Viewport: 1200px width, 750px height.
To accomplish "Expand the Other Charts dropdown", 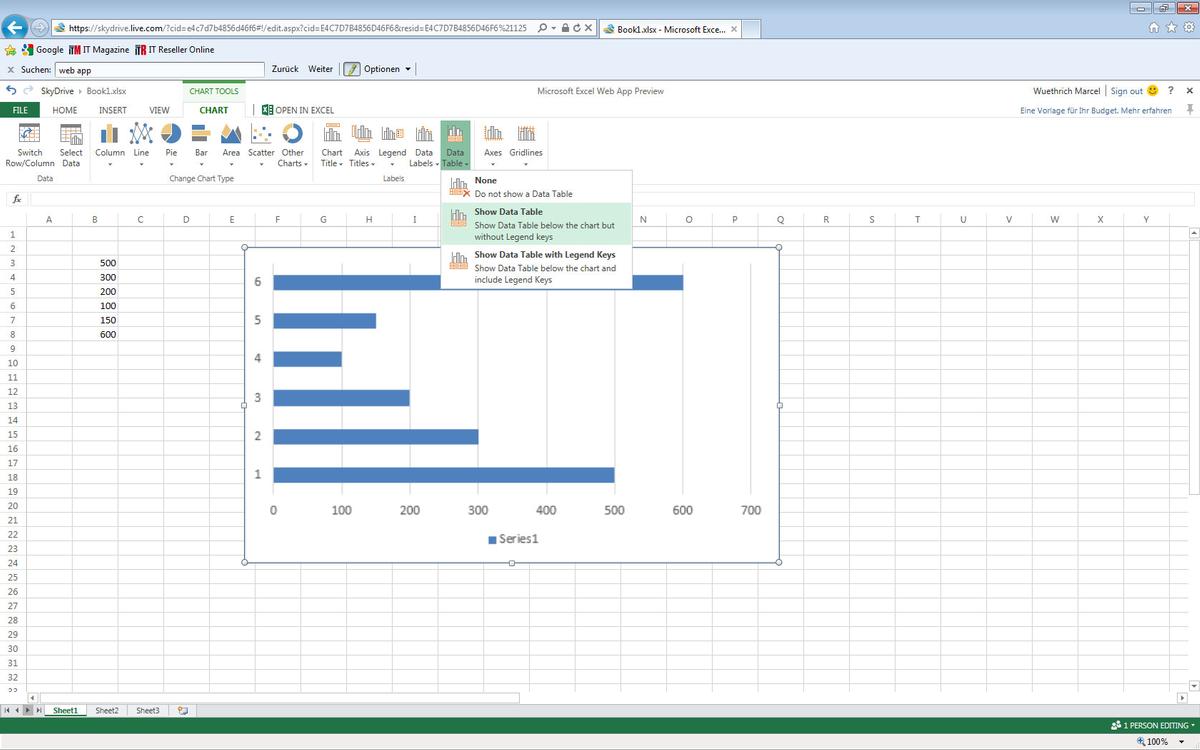I will (292, 145).
